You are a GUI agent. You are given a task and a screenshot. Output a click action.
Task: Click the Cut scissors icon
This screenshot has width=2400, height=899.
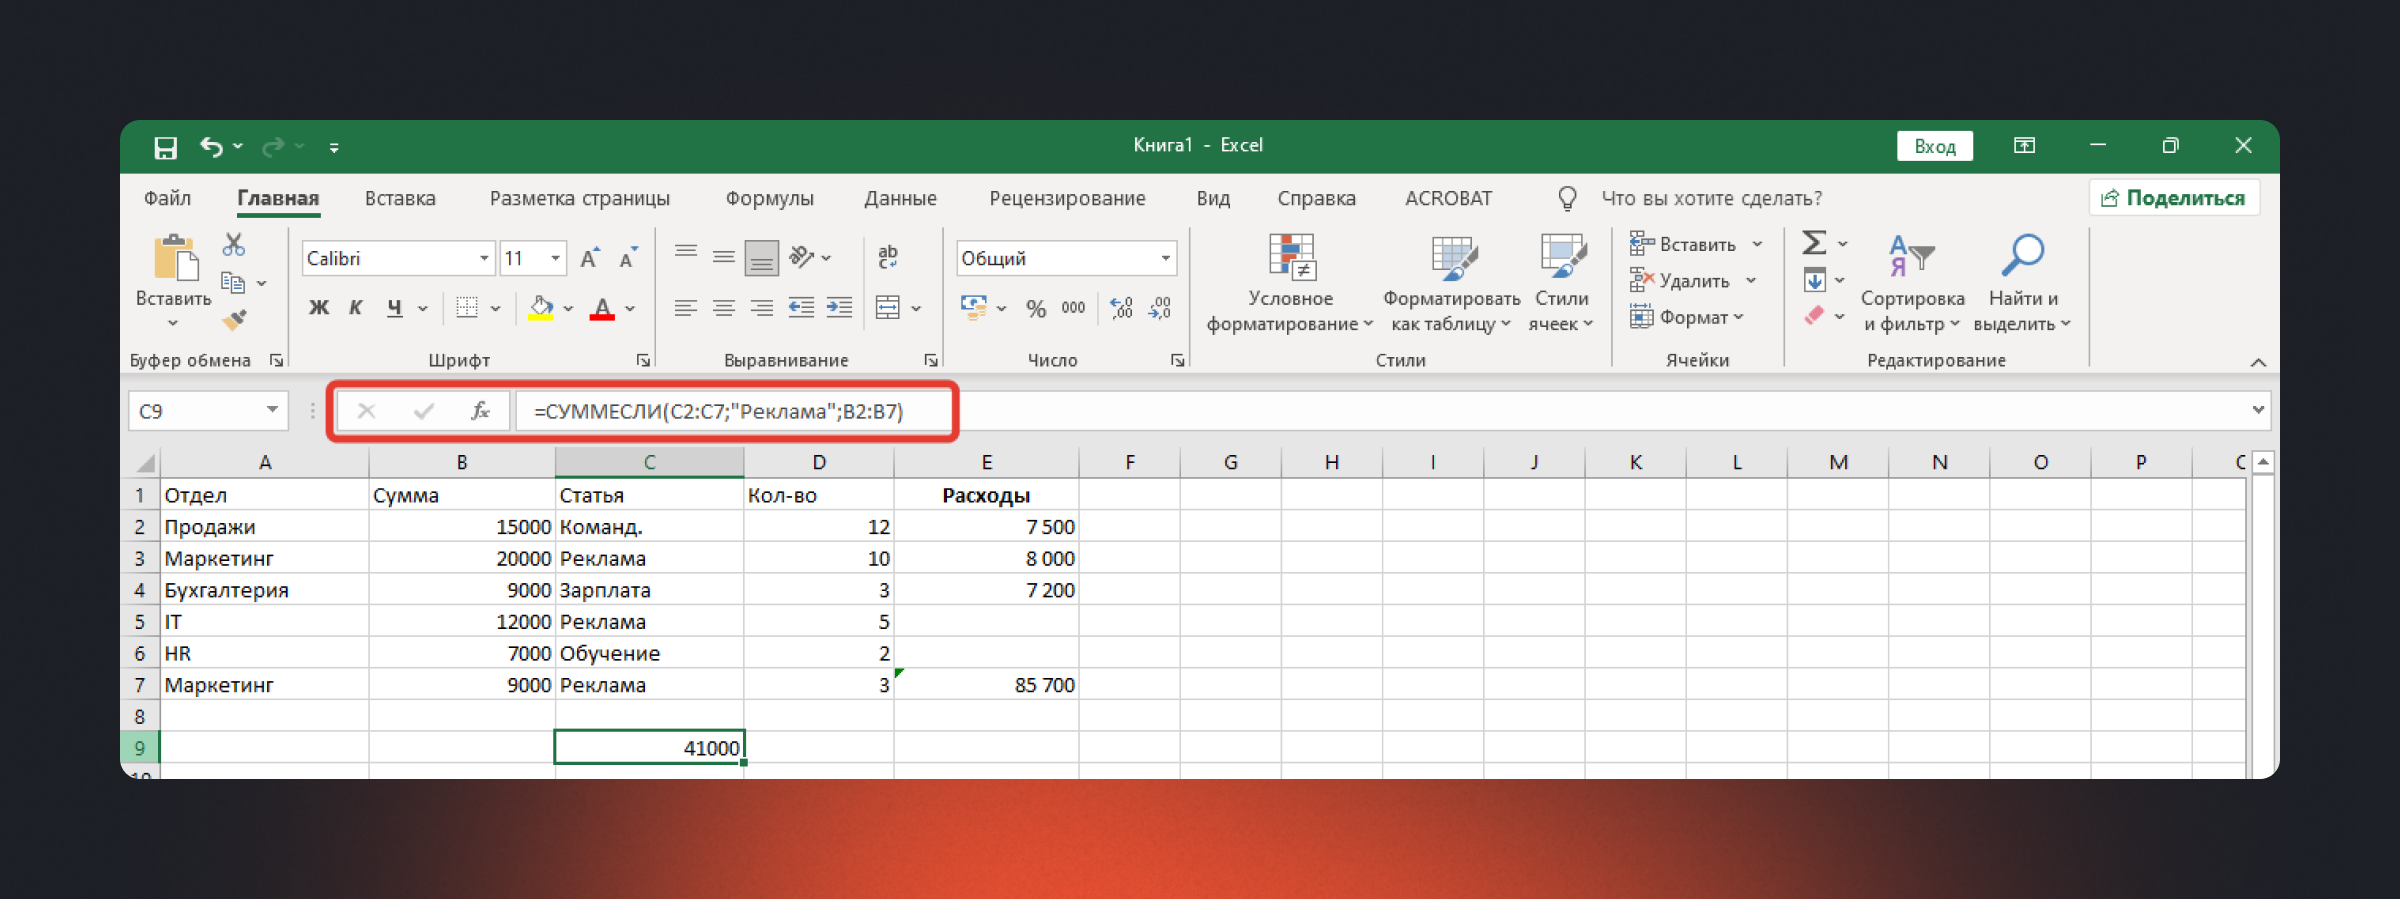point(234,244)
